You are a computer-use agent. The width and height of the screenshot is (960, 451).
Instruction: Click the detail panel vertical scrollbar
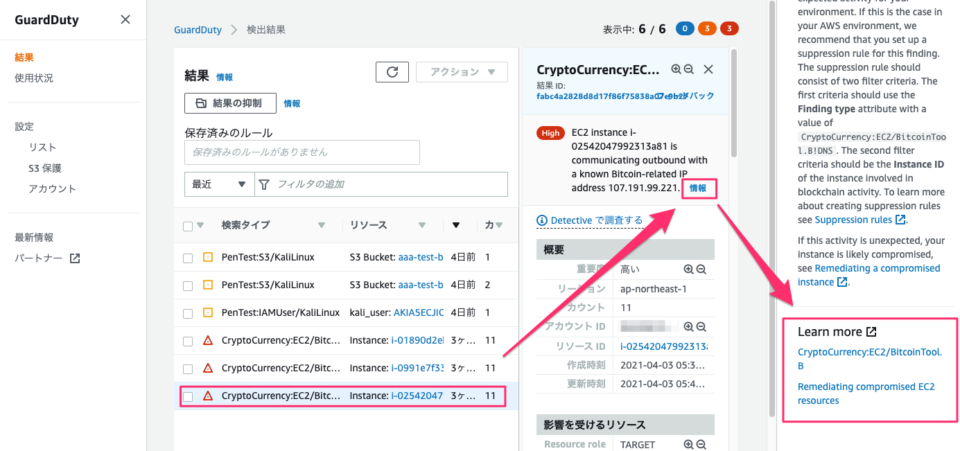[x=733, y=104]
